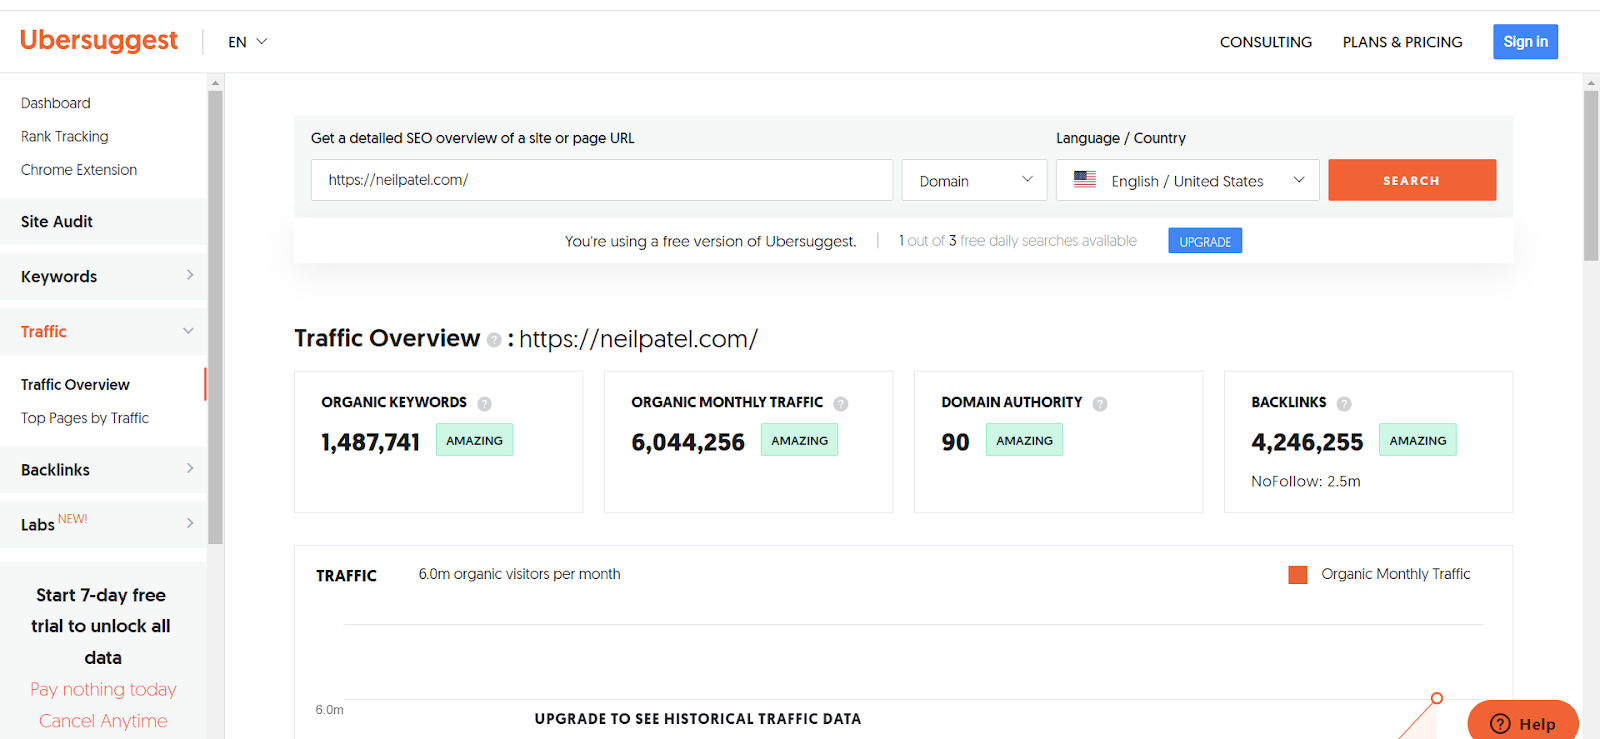Open Site Audit in the sidebar
Image resolution: width=1600 pixels, height=739 pixels.
click(104, 221)
